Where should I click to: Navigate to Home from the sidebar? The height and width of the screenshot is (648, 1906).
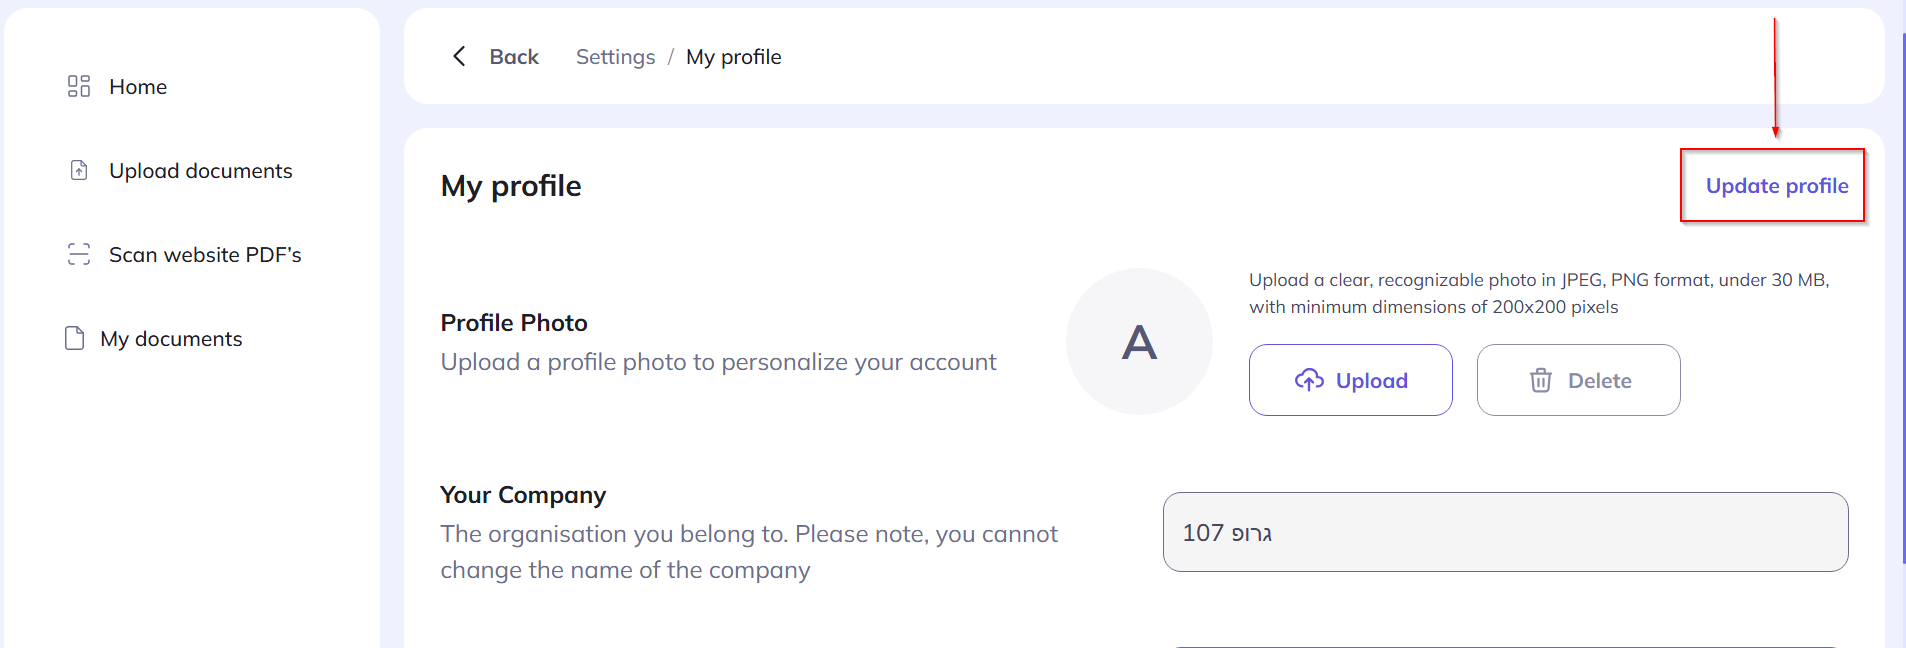[137, 87]
